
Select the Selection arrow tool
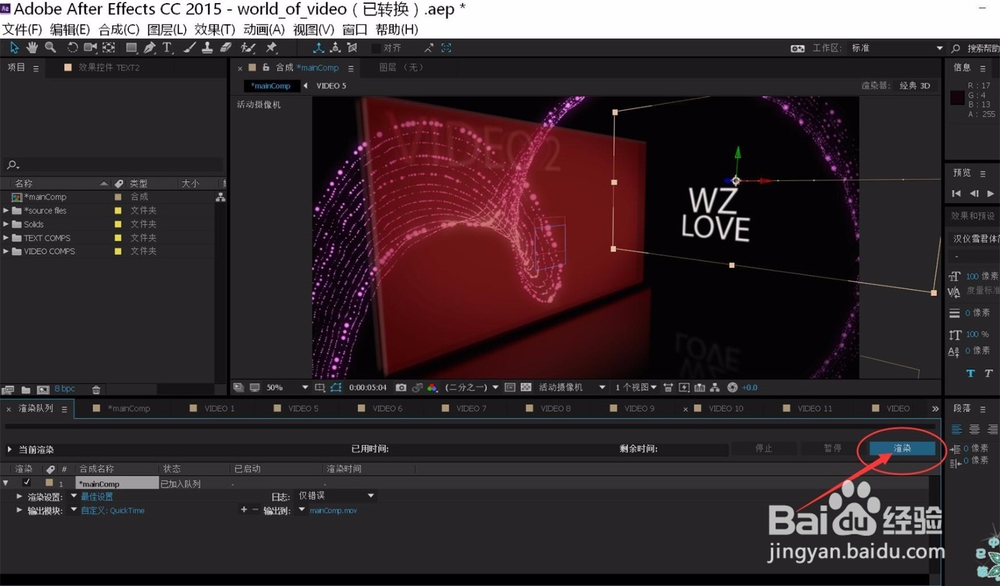[14, 48]
